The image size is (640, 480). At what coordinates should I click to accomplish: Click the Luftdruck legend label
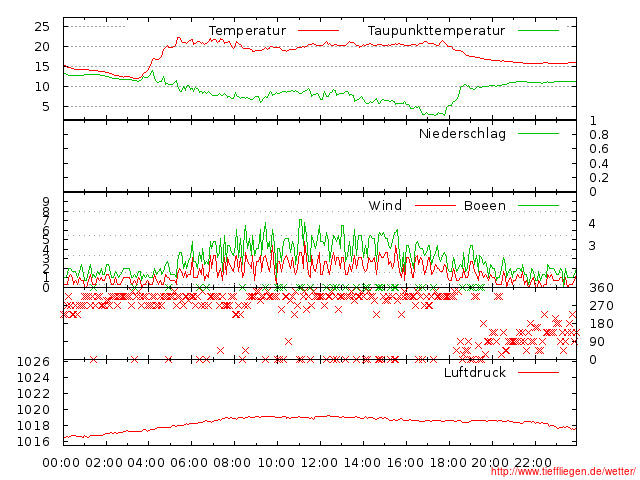475,372
